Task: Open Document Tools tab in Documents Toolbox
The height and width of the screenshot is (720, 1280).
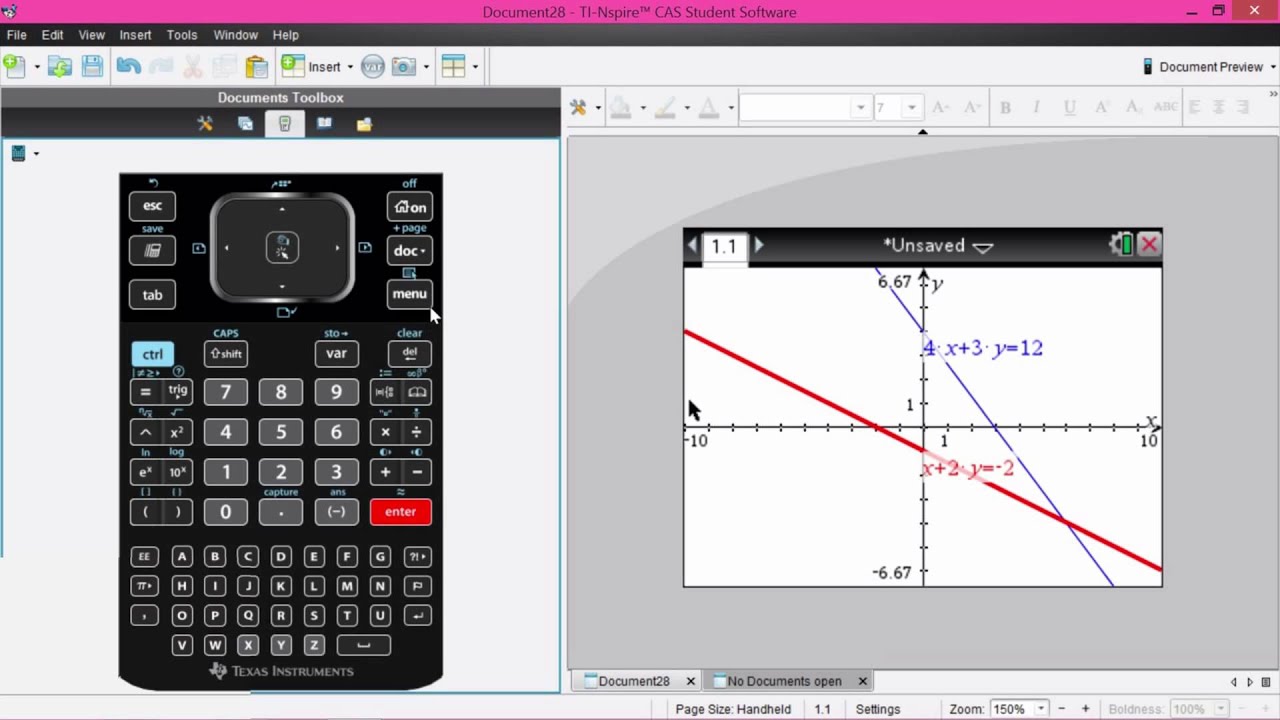Action: (205, 124)
